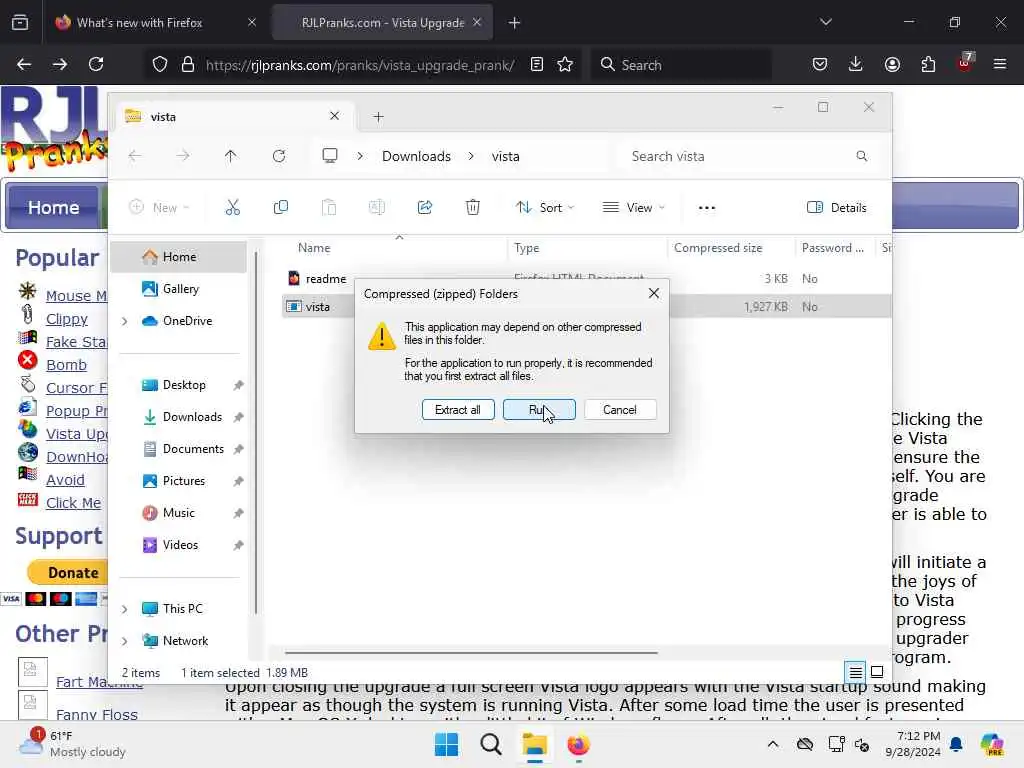Click the Explorer back arrow
This screenshot has height=768, width=1024.
click(x=135, y=156)
